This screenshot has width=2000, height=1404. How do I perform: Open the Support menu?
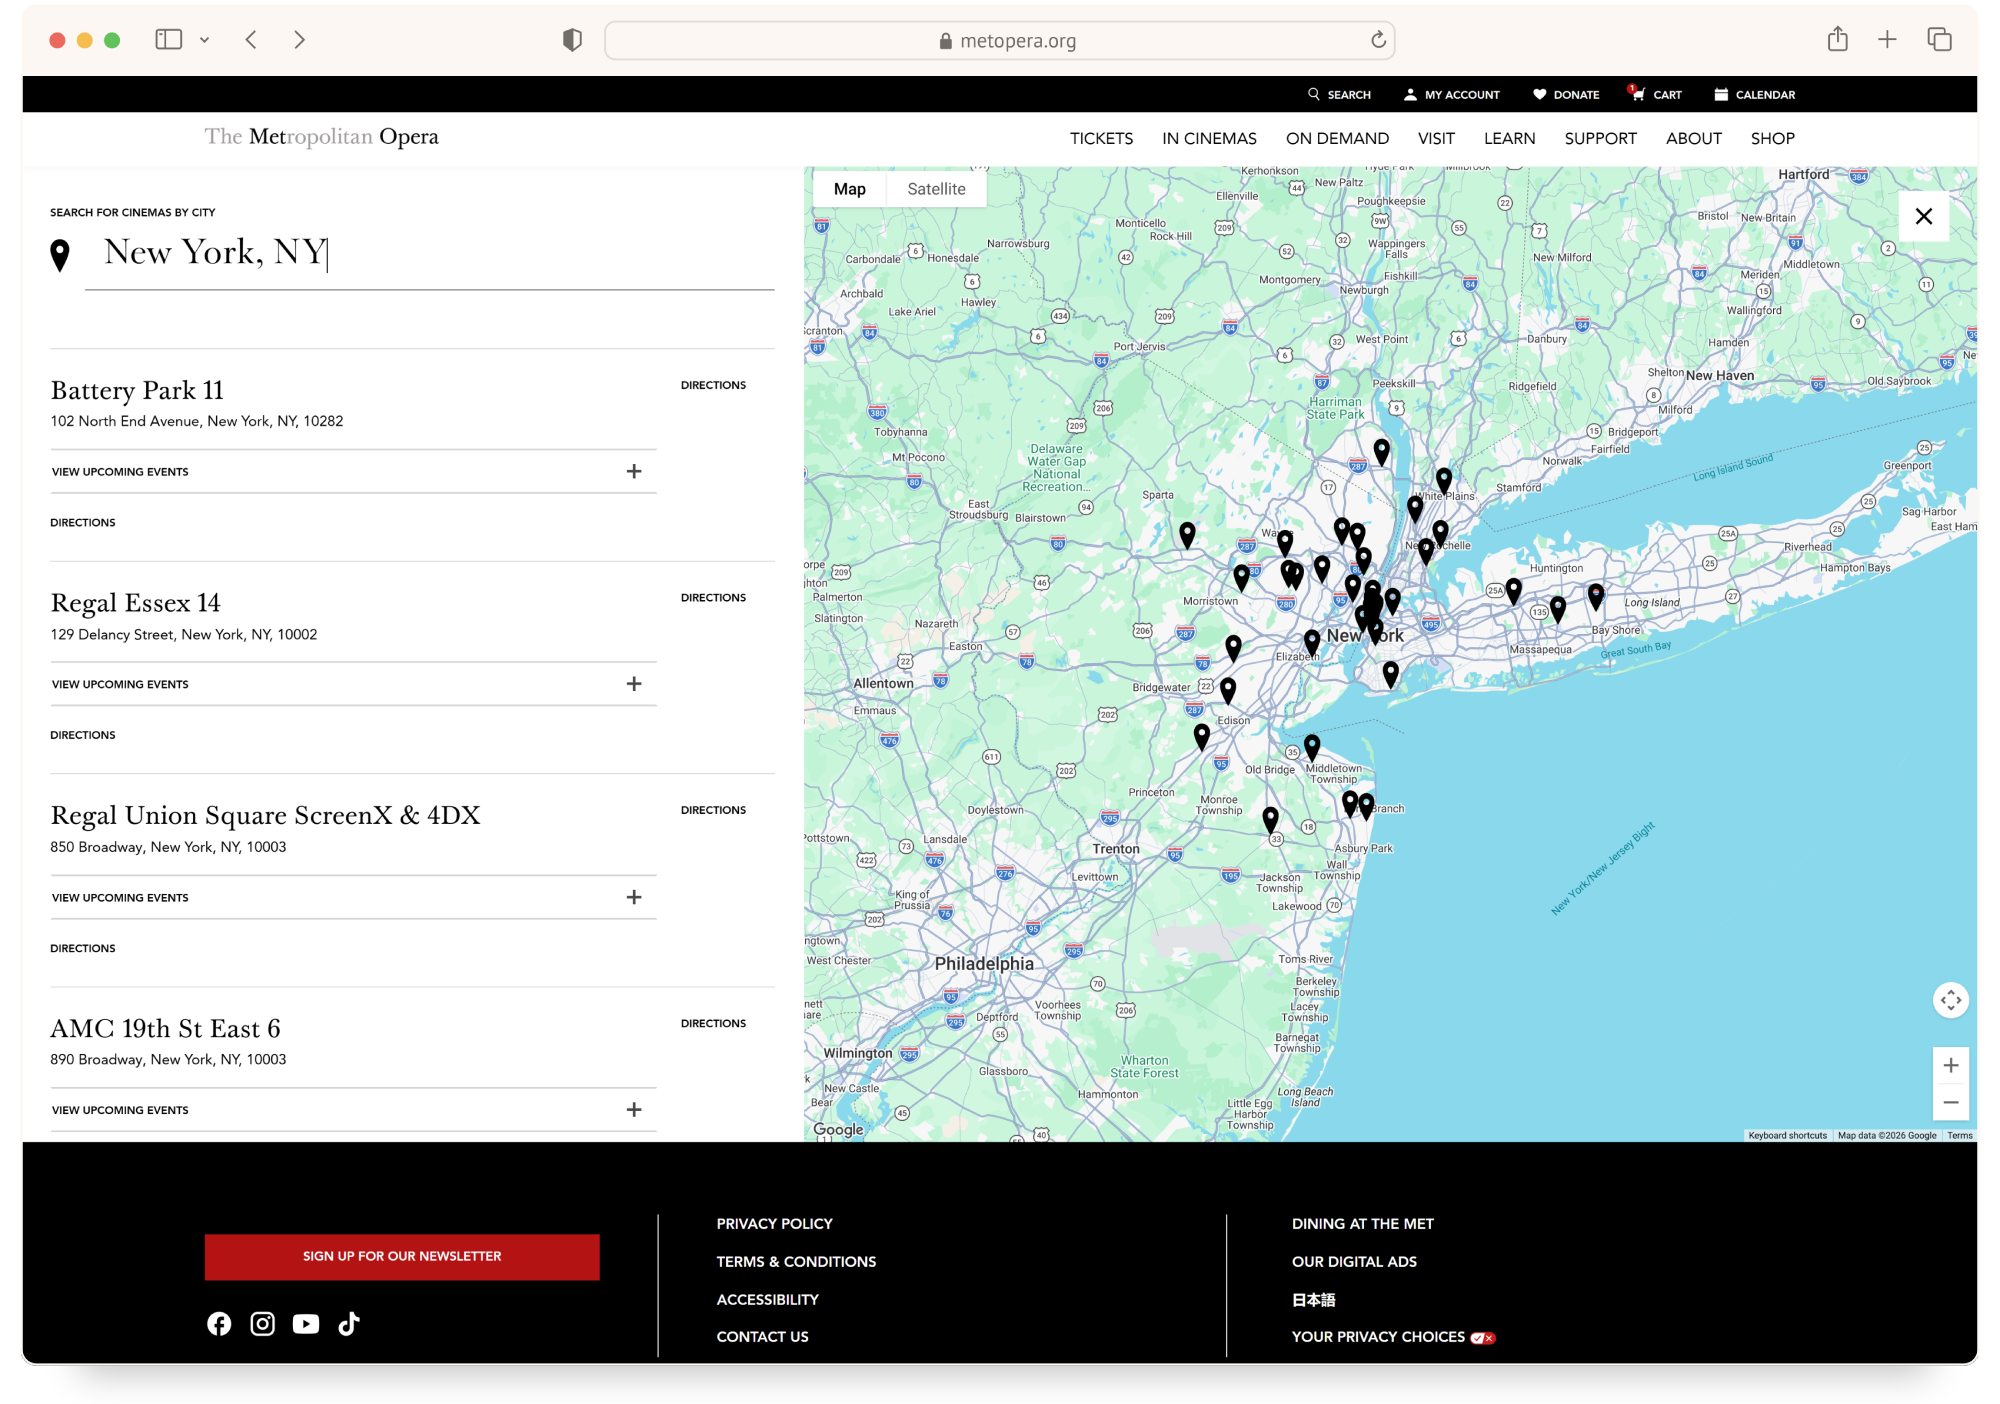[1600, 139]
